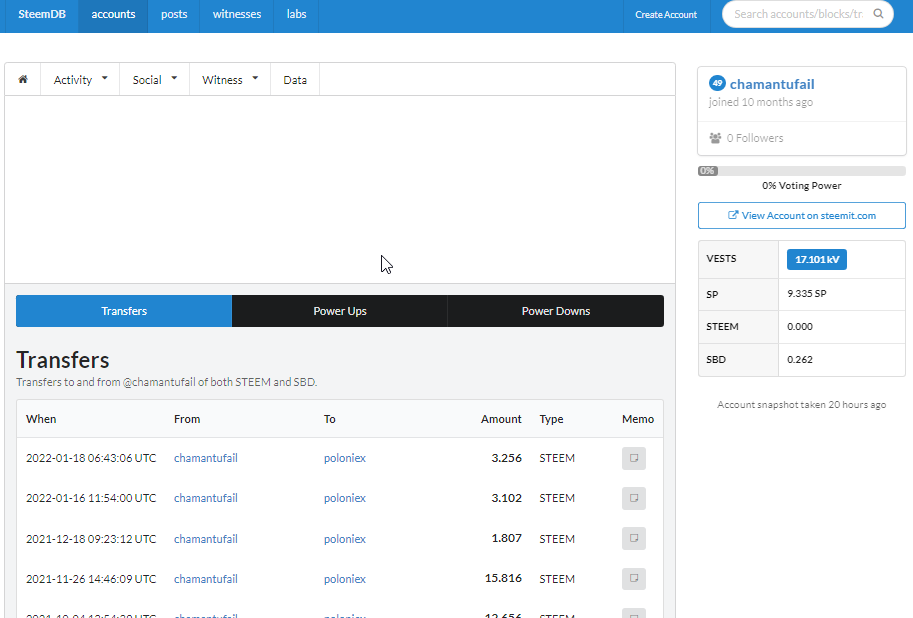This screenshot has width=913, height=618.
Task: Click the search magnifier icon
Action: [x=878, y=14]
